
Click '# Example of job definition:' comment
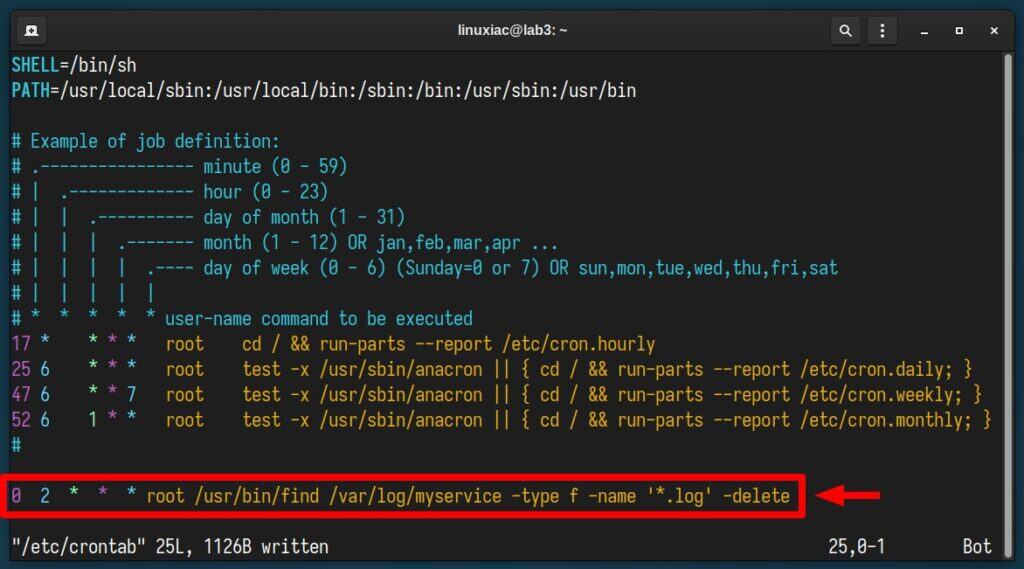tap(145, 141)
